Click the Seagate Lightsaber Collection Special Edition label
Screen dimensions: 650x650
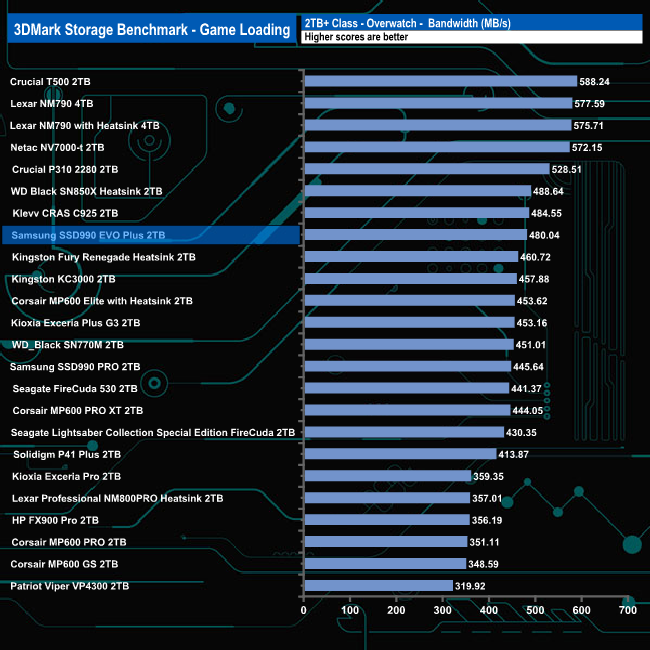tap(153, 433)
